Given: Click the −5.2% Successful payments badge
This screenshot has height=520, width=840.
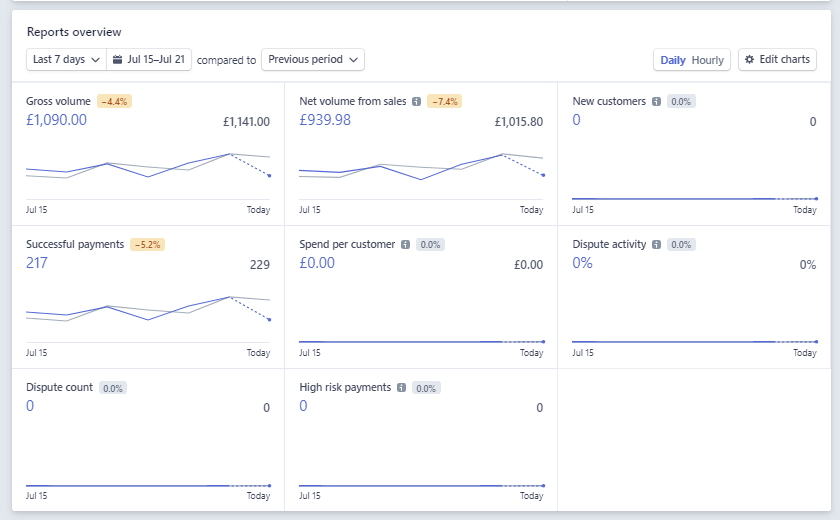Looking at the screenshot, I should (147, 245).
